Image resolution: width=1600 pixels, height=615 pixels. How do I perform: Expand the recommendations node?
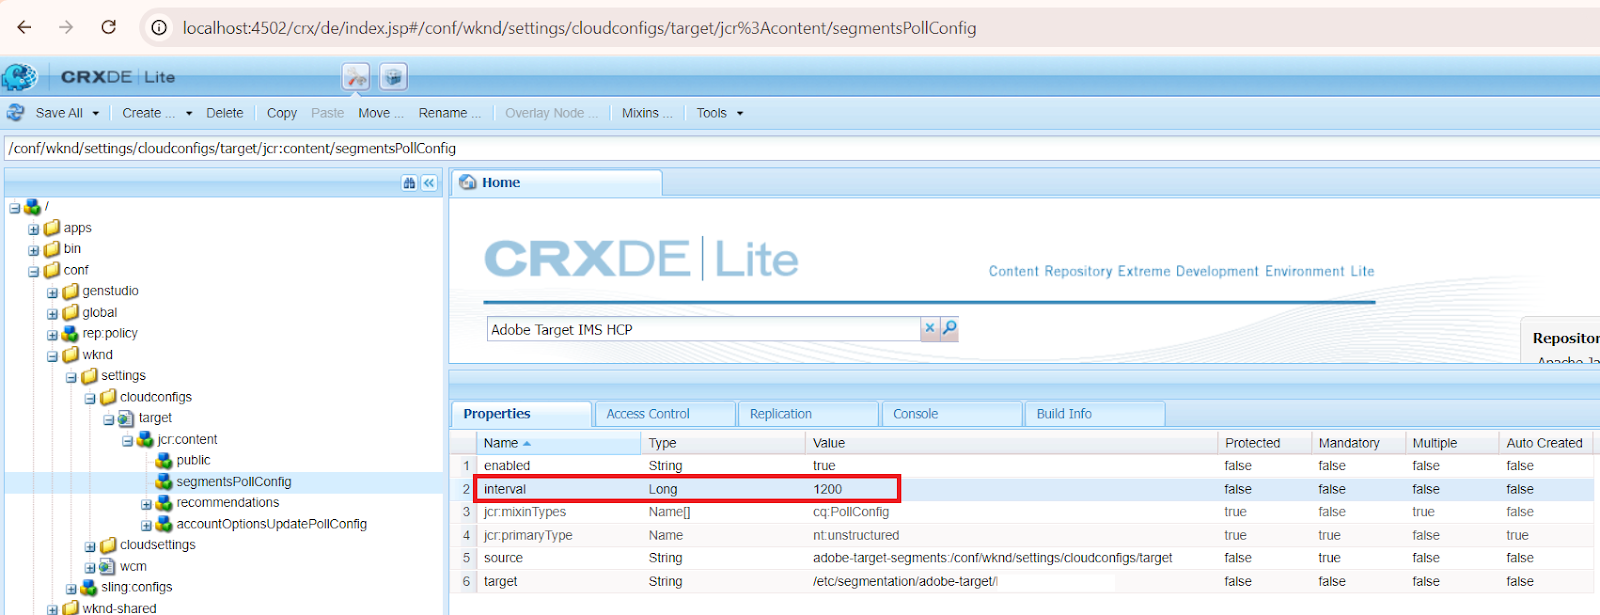pos(146,504)
